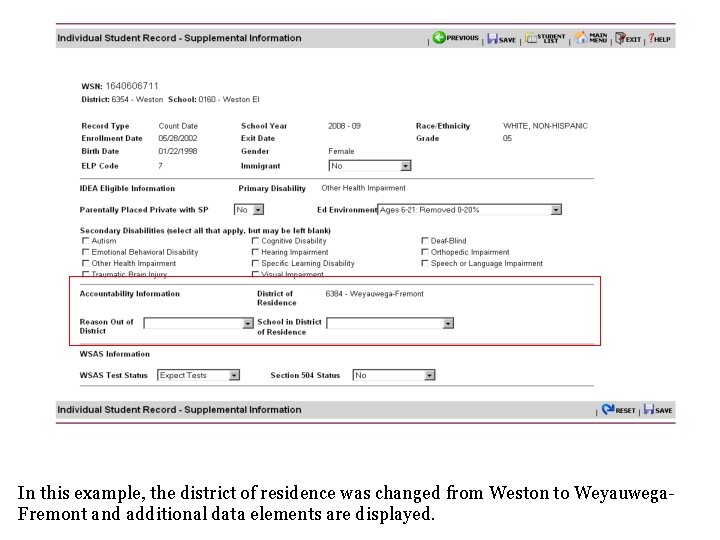
Task: Check Emotional Behavioral Disability checkbox
Action: pos(85,252)
